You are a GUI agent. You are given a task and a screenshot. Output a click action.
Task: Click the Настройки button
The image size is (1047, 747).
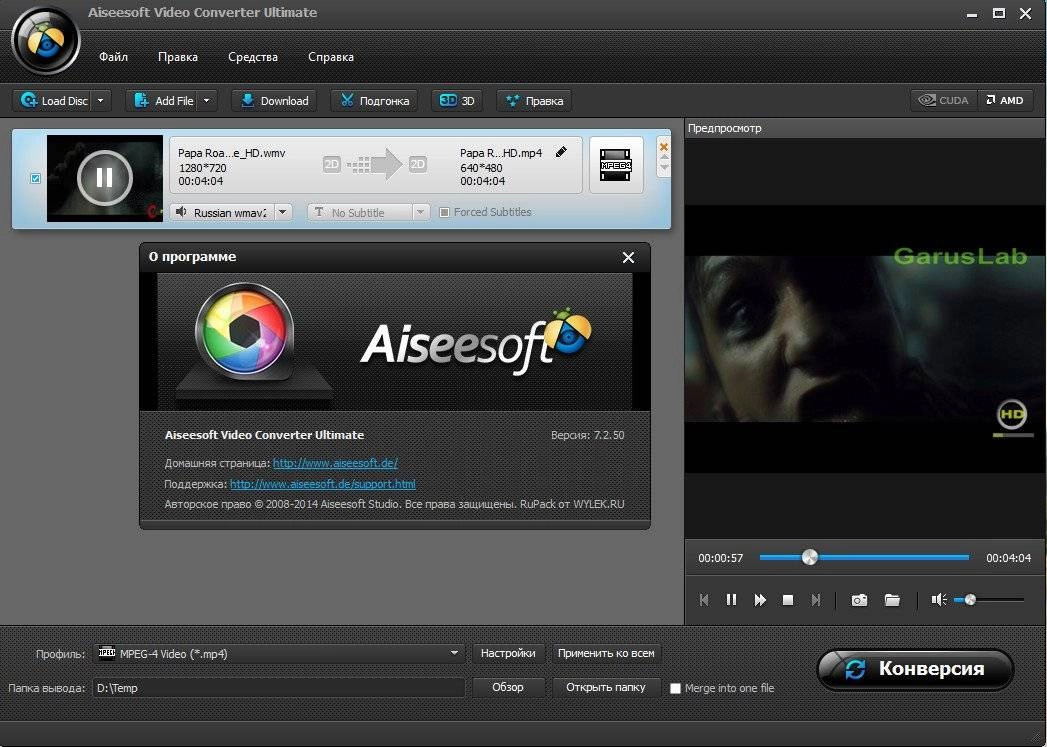click(x=508, y=653)
